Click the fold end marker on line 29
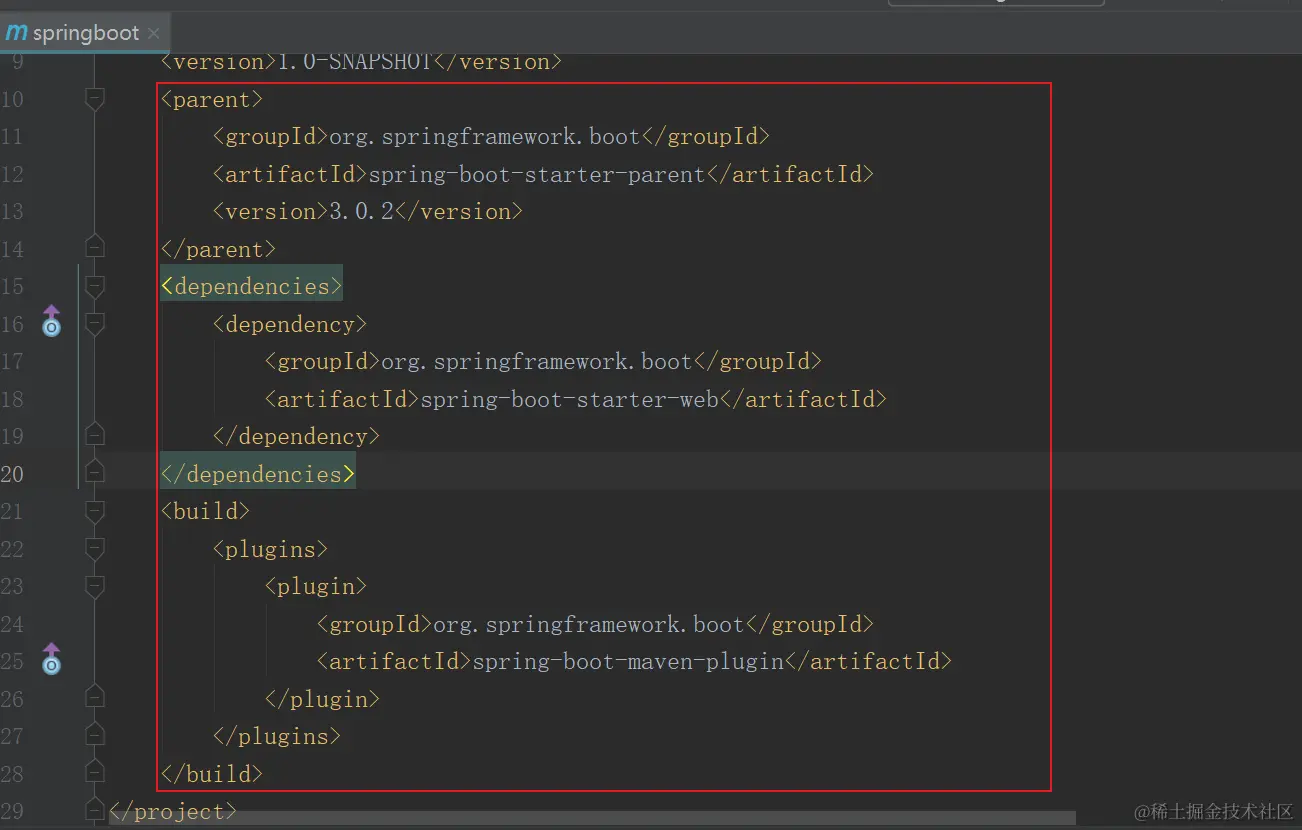The height and width of the screenshot is (830, 1302). point(95,809)
